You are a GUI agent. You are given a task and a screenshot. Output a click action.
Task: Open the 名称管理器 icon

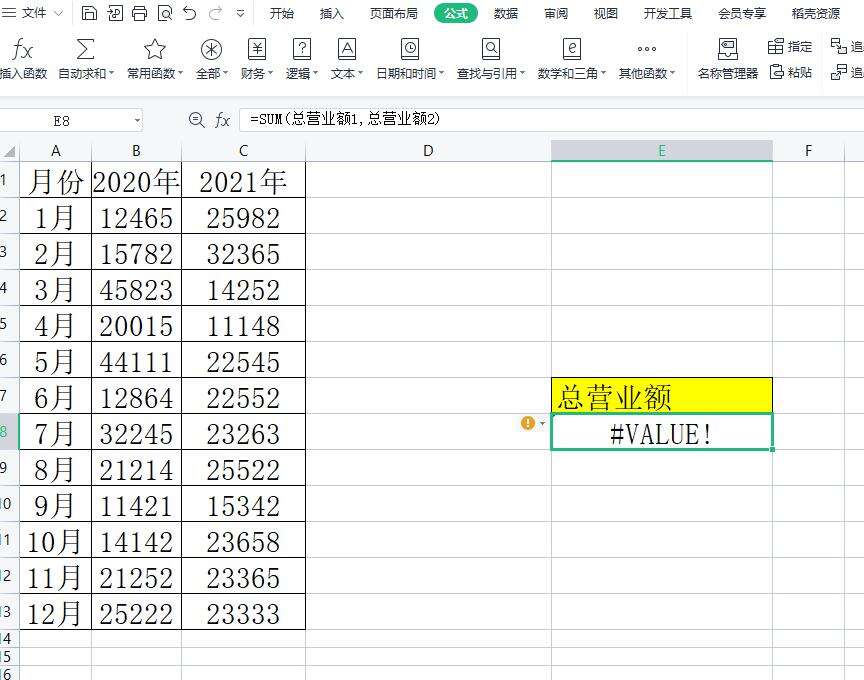coord(728,49)
